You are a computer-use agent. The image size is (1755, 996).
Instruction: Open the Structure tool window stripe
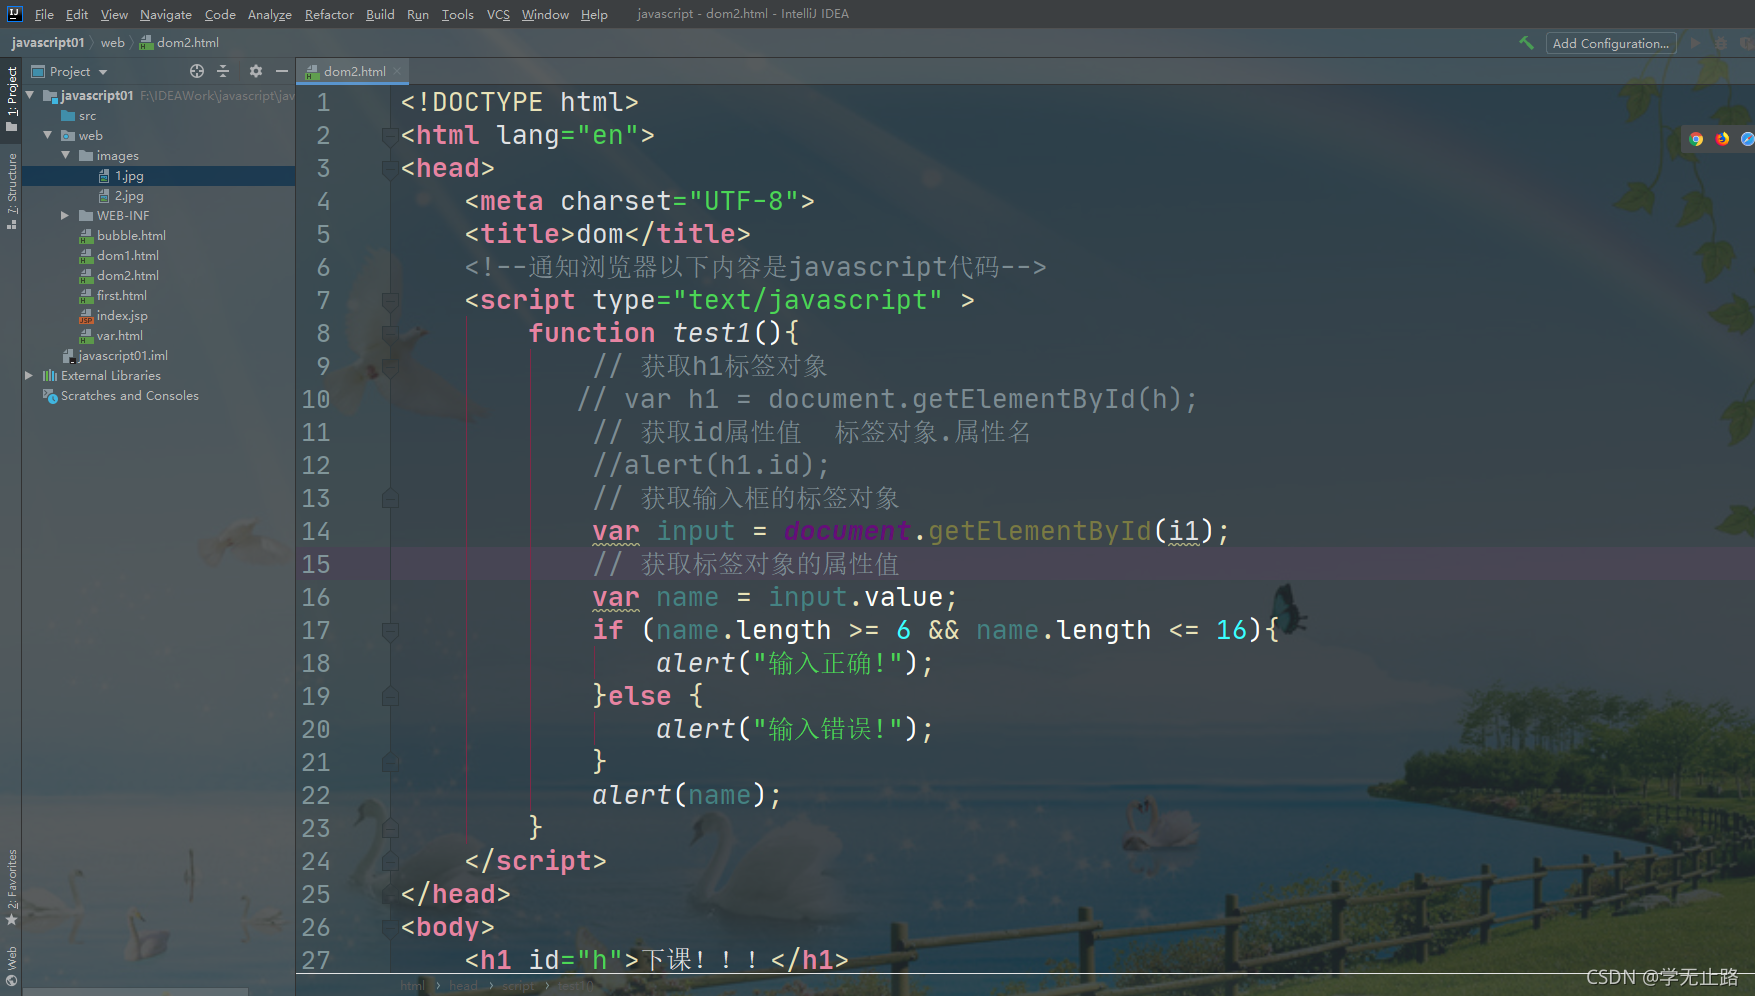11,191
